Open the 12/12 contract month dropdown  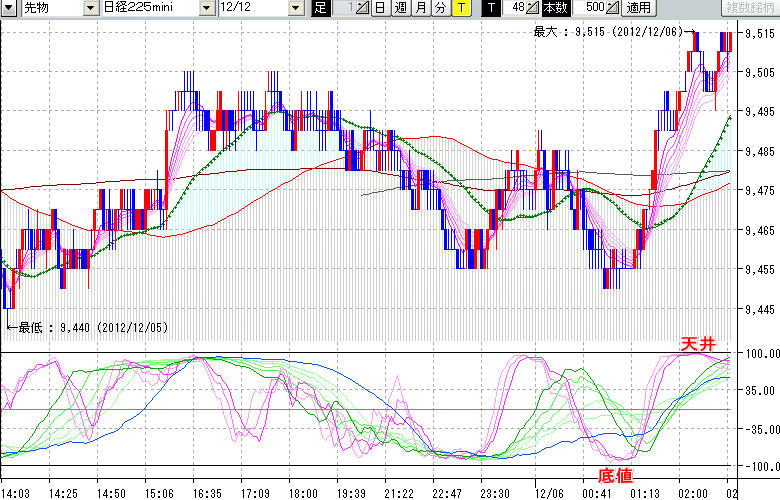(x=296, y=8)
